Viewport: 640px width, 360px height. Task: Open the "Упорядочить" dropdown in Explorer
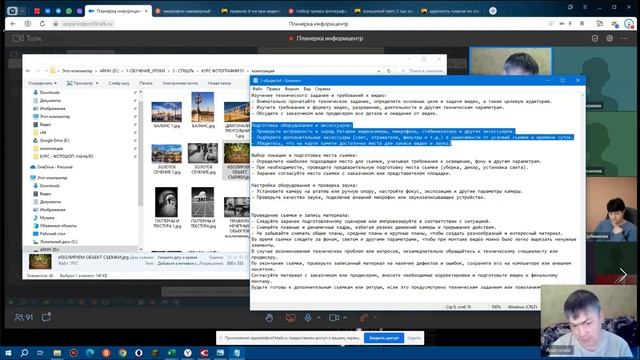click(x=42, y=83)
